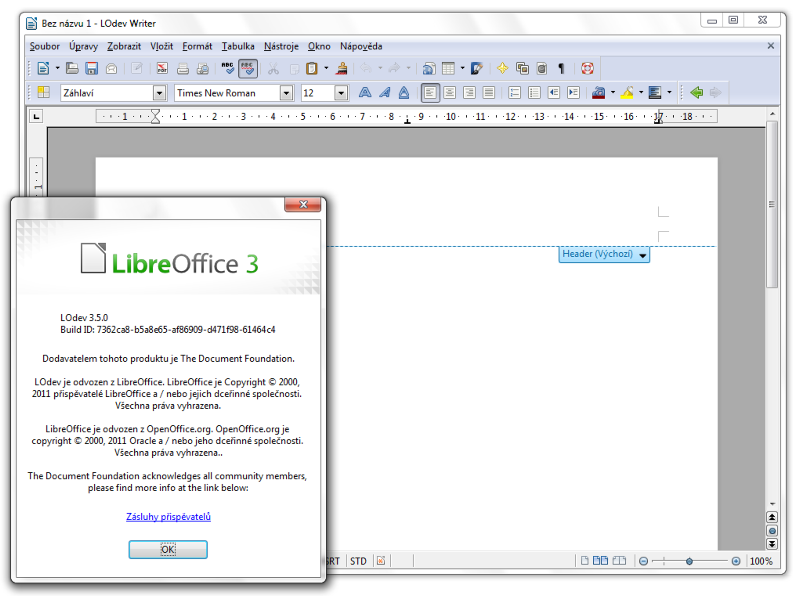800x596 pixels.
Task: Select the Format Paintbrush icon
Action: (341, 68)
